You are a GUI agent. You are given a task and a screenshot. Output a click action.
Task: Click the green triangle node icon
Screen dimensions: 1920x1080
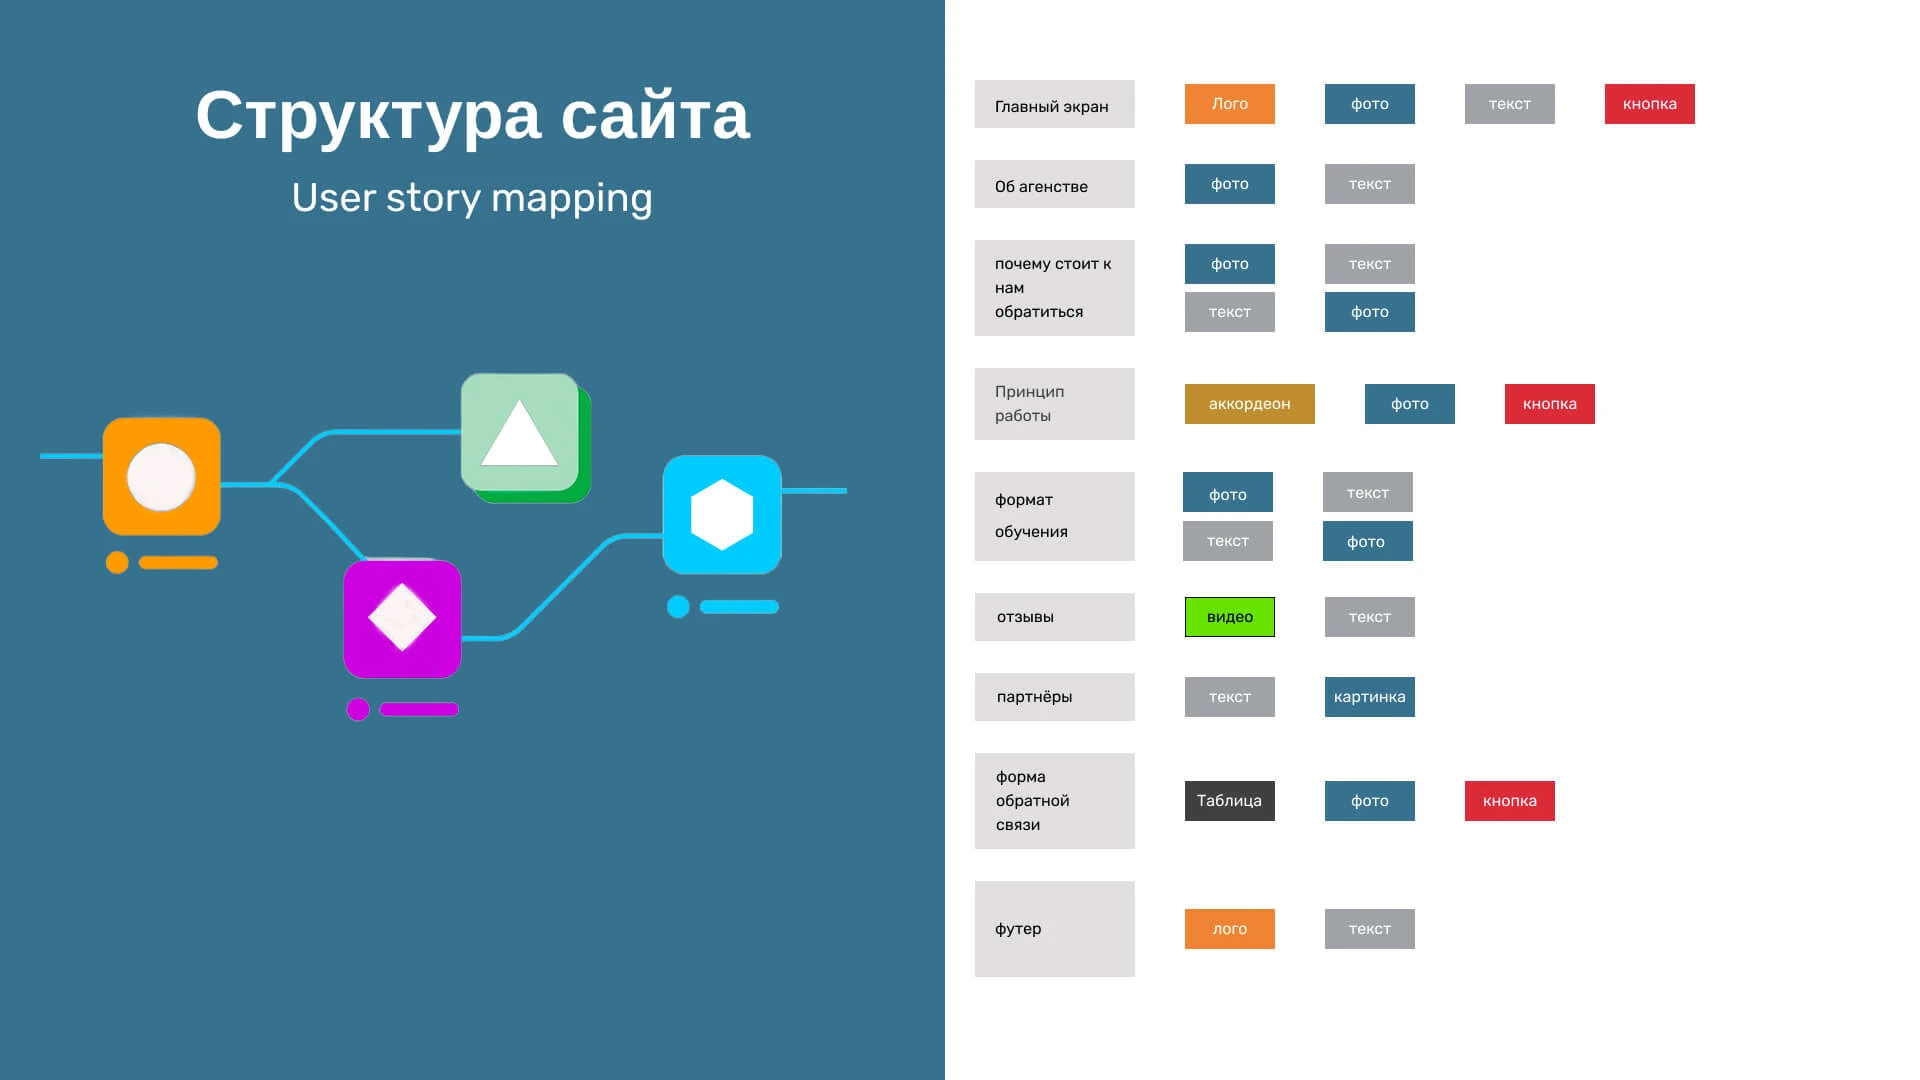[520, 434]
